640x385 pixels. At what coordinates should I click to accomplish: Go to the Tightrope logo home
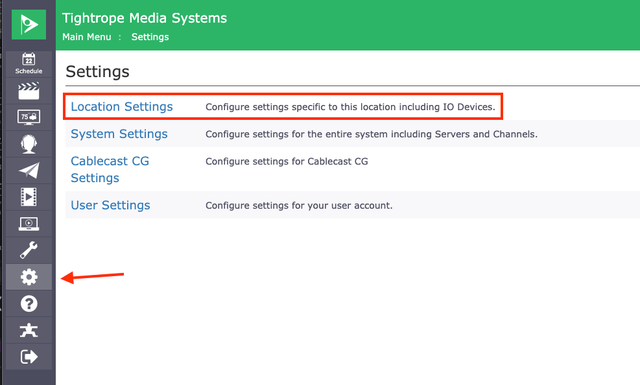coord(29,24)
